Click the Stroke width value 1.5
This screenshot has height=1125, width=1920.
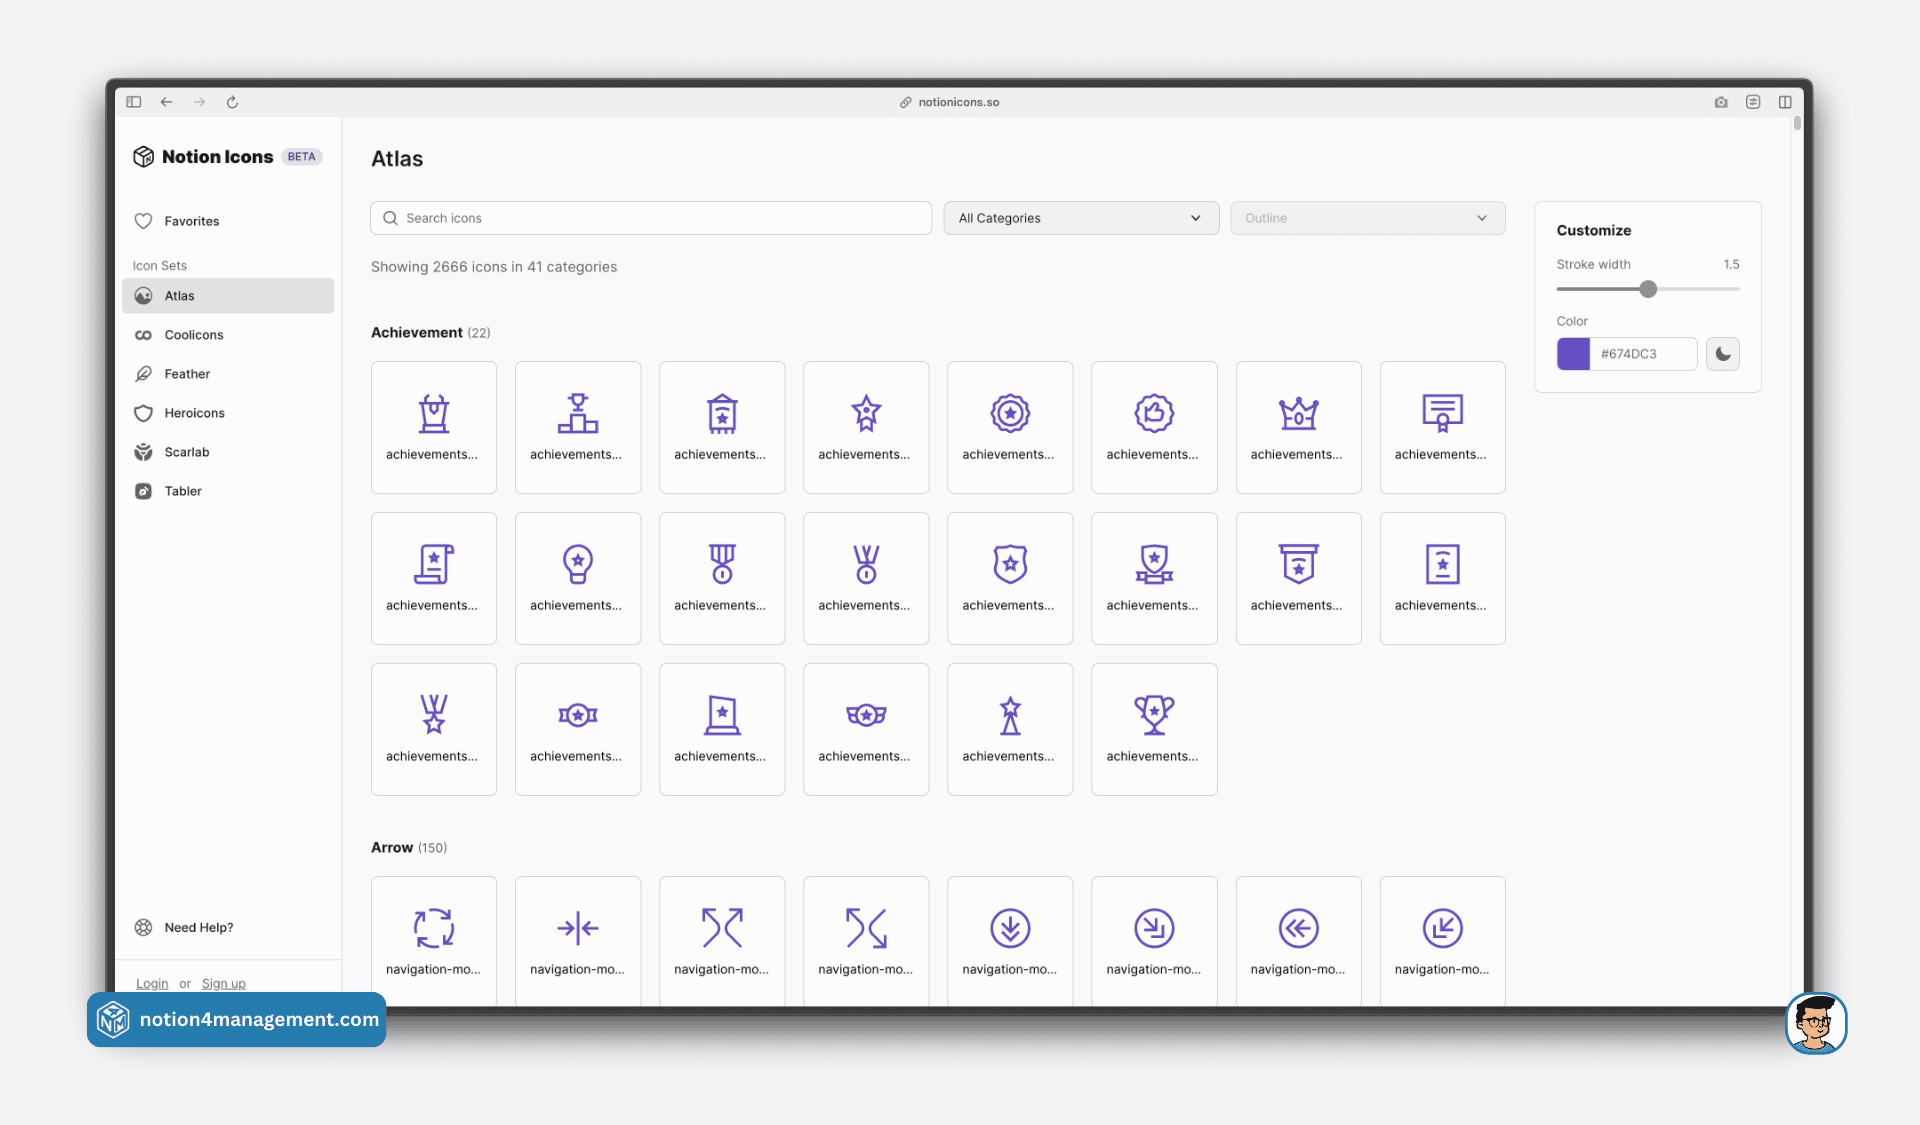[x=1731, y=264]
